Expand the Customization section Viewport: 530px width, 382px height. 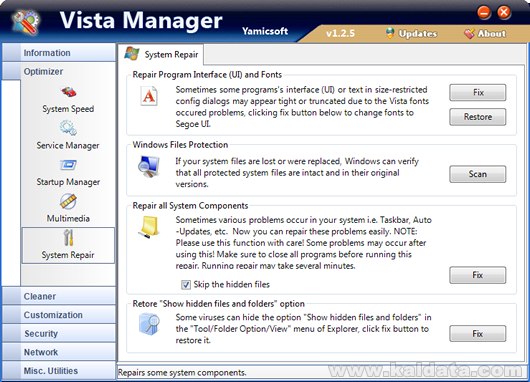click(x=59, y=315)
